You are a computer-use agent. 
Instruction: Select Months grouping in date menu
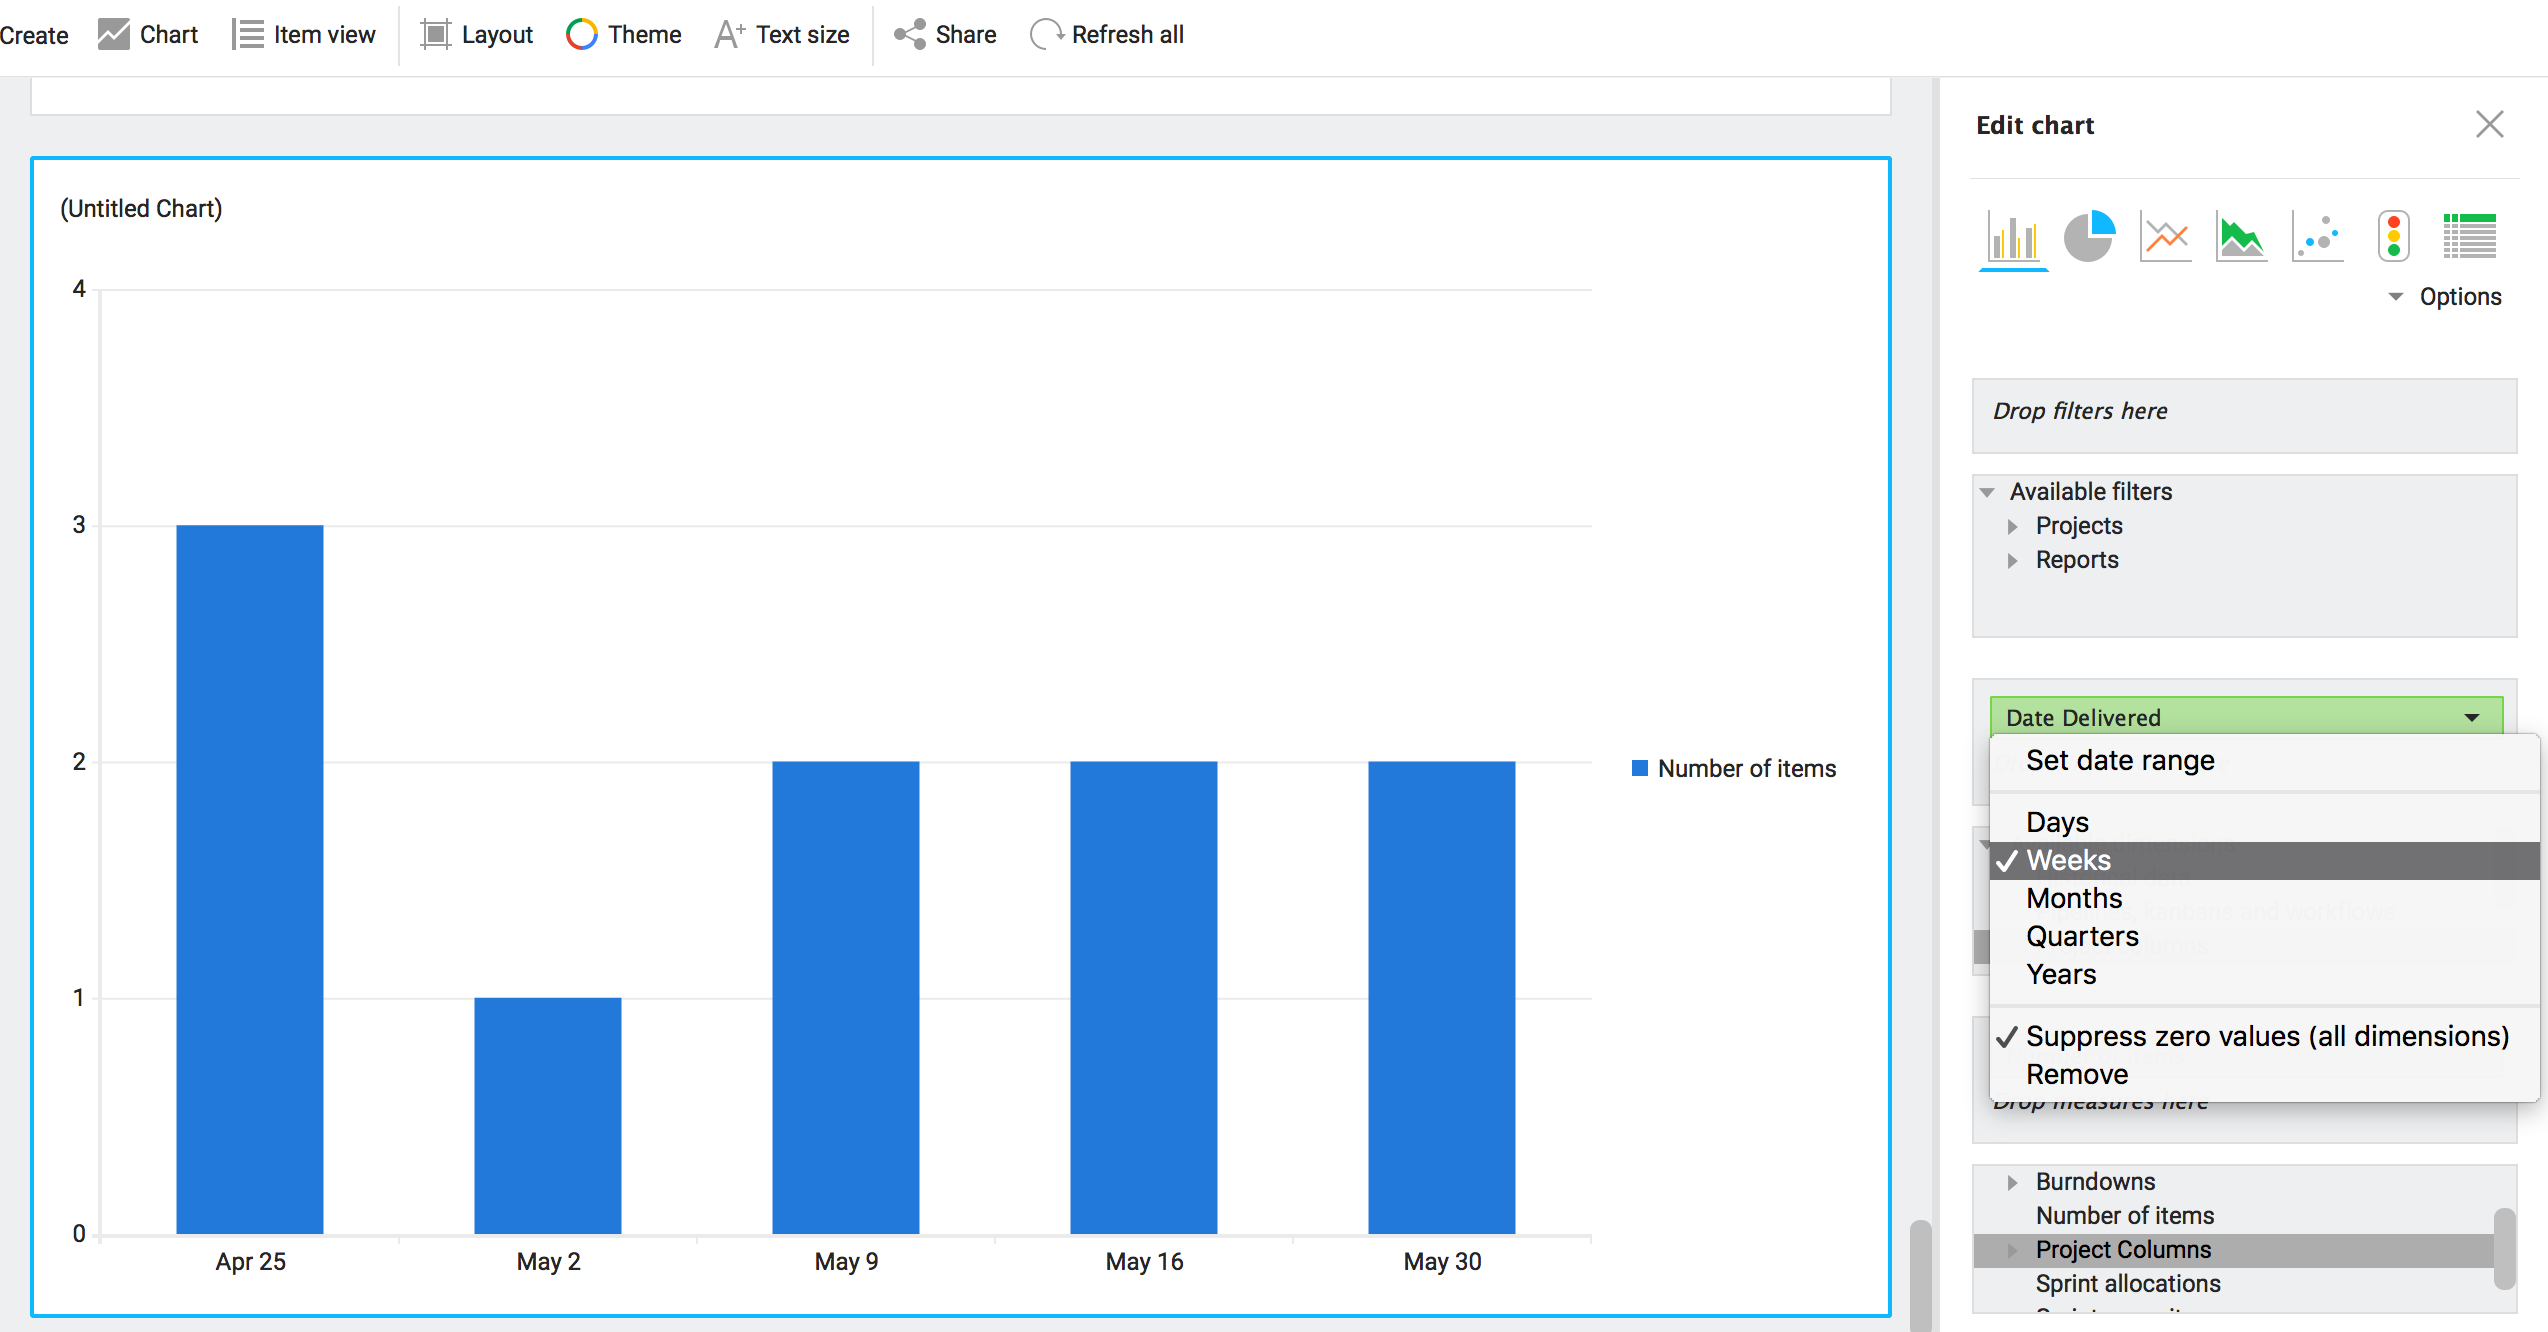[2073, 899]
